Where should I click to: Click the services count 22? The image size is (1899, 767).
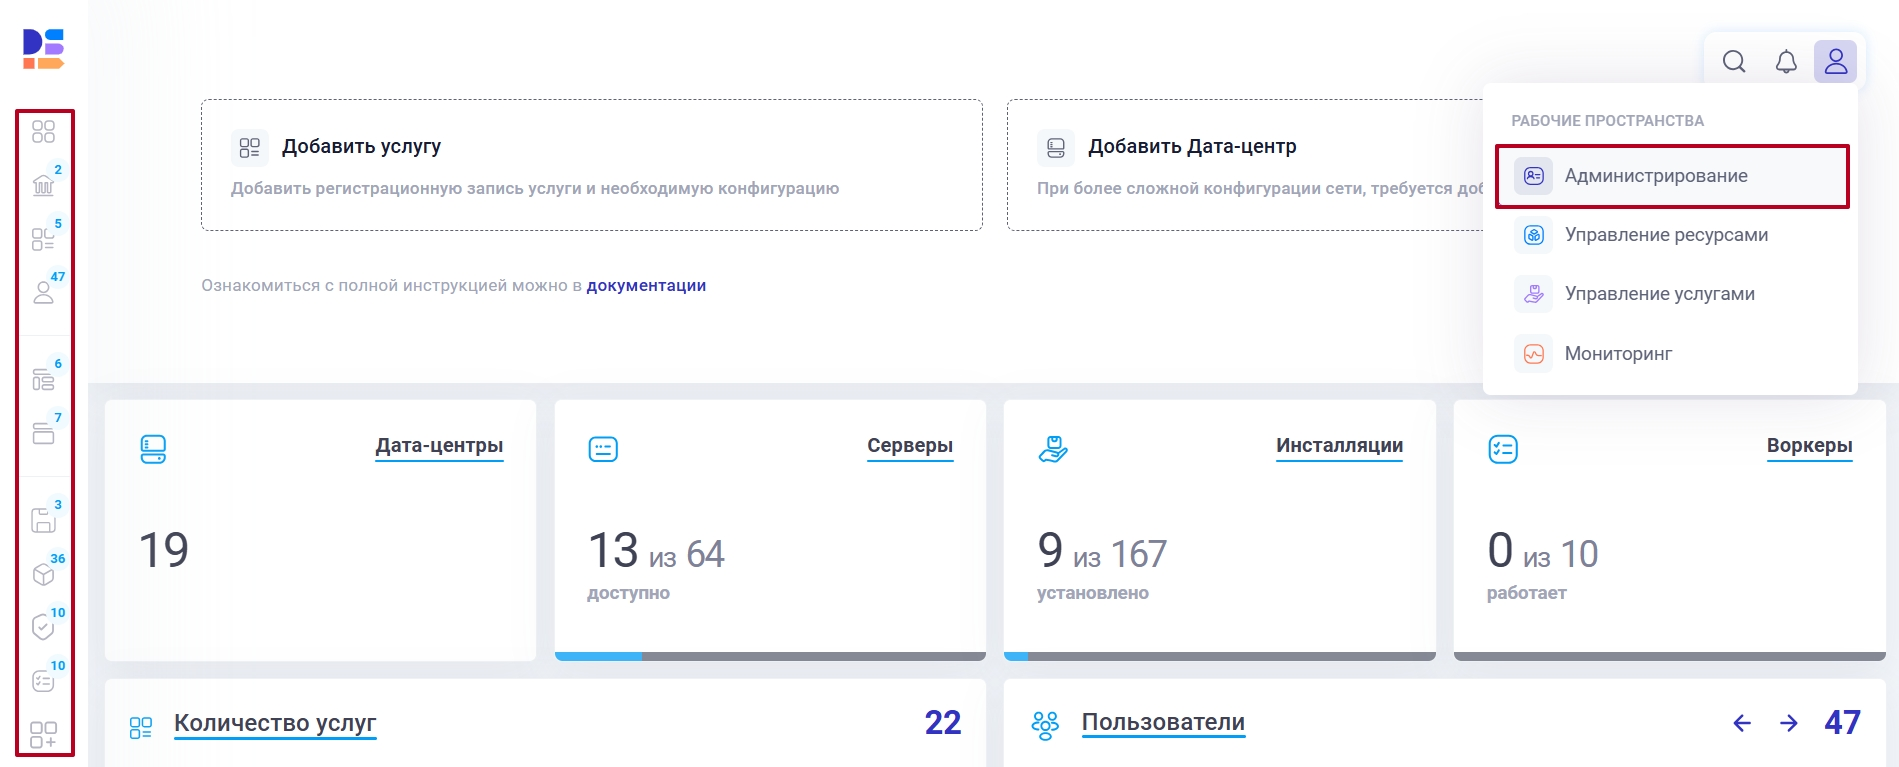tap(943, 723)
